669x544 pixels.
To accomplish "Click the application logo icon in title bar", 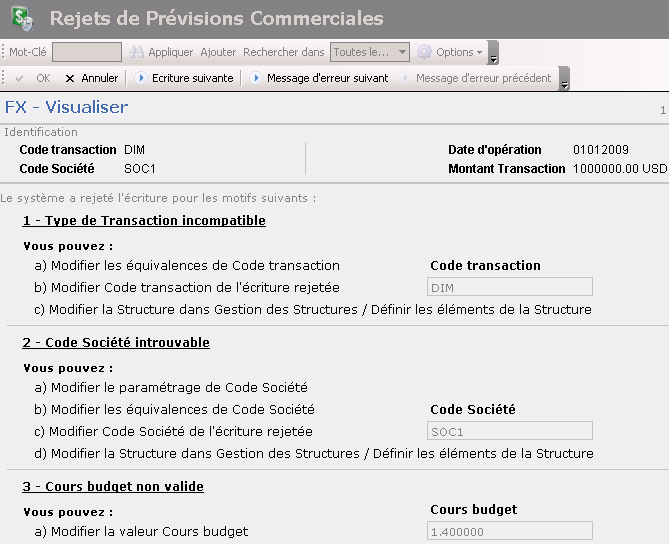I will [21, 19].
